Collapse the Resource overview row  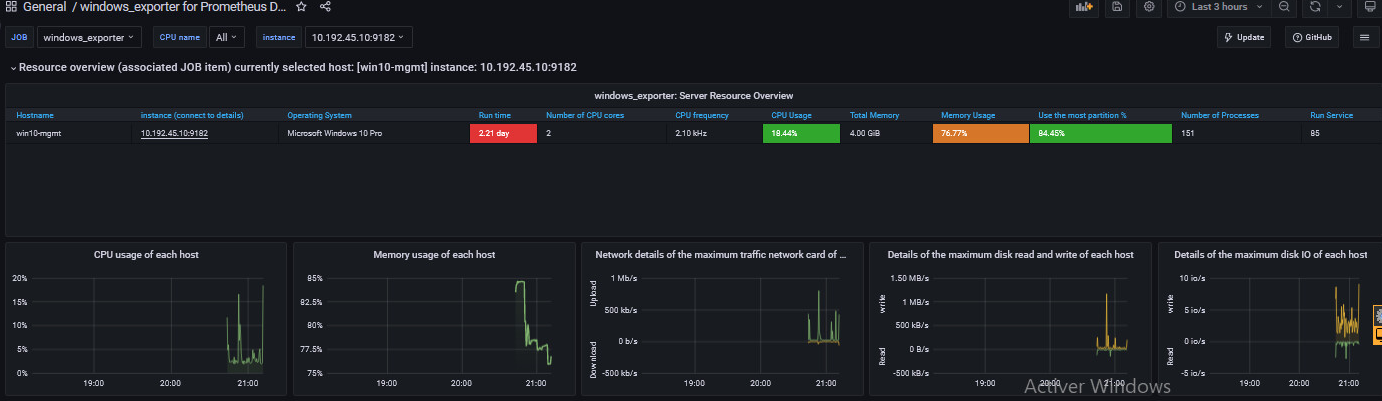13,68
